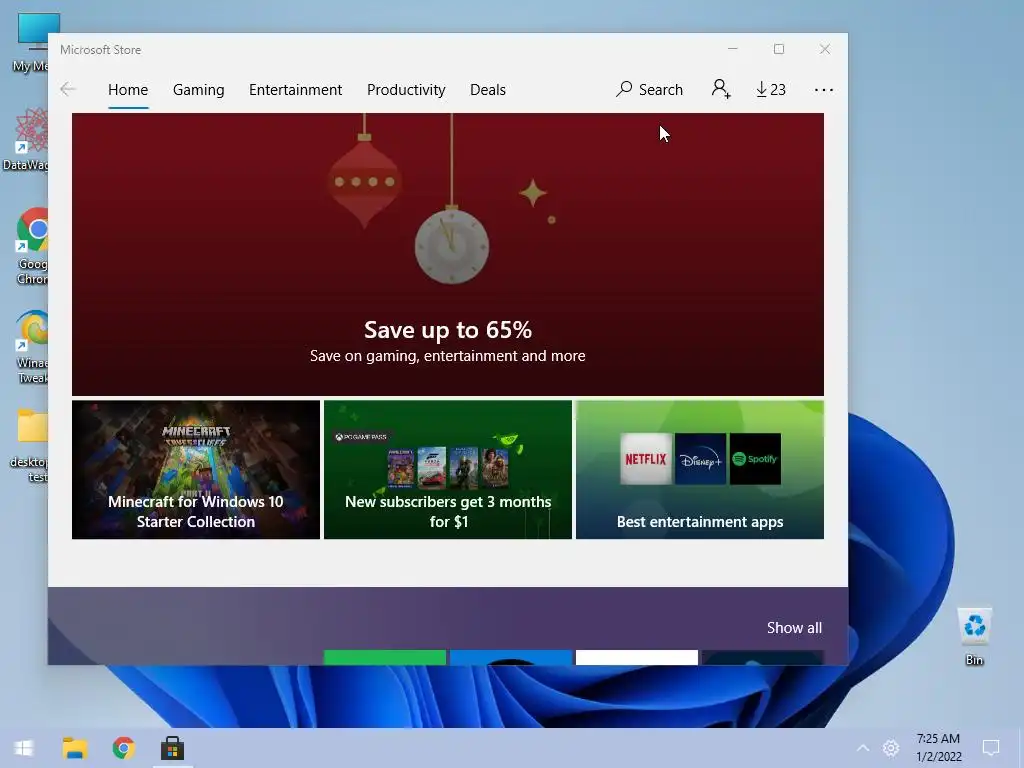This screenshot has height=768, width=1024.
Task: Click the green app tile below Show all
Action: [385, 657]
